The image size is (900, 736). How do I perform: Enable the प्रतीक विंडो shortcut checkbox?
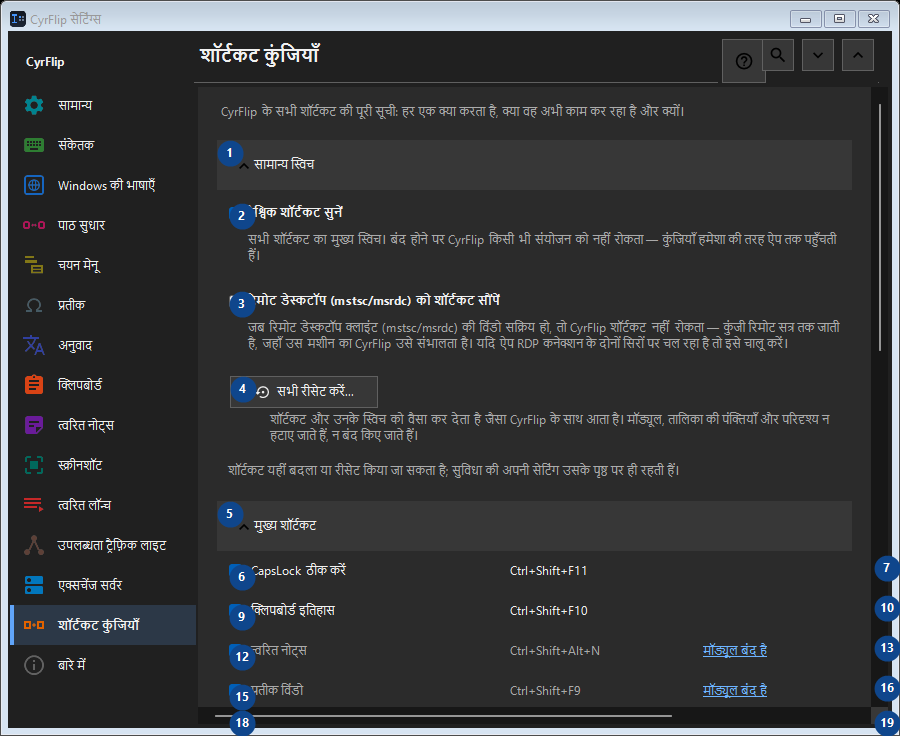[x=236, y=691]
